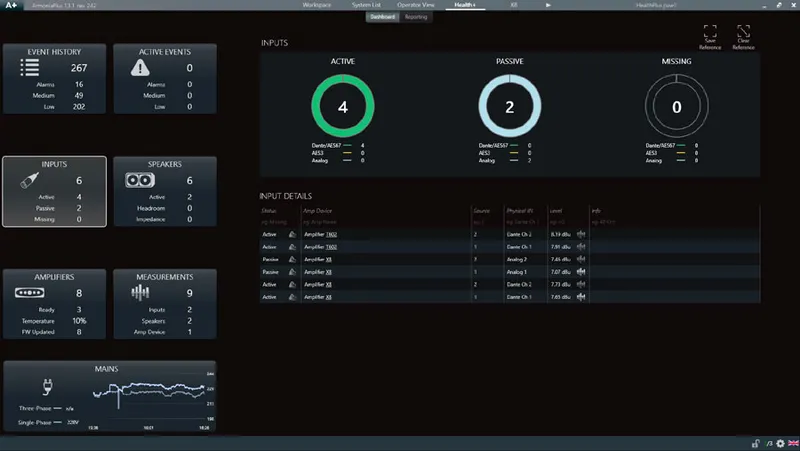Screen dimensions: 800x451
Task: Click the Clear Reference icon
Action: pos(743,31)
